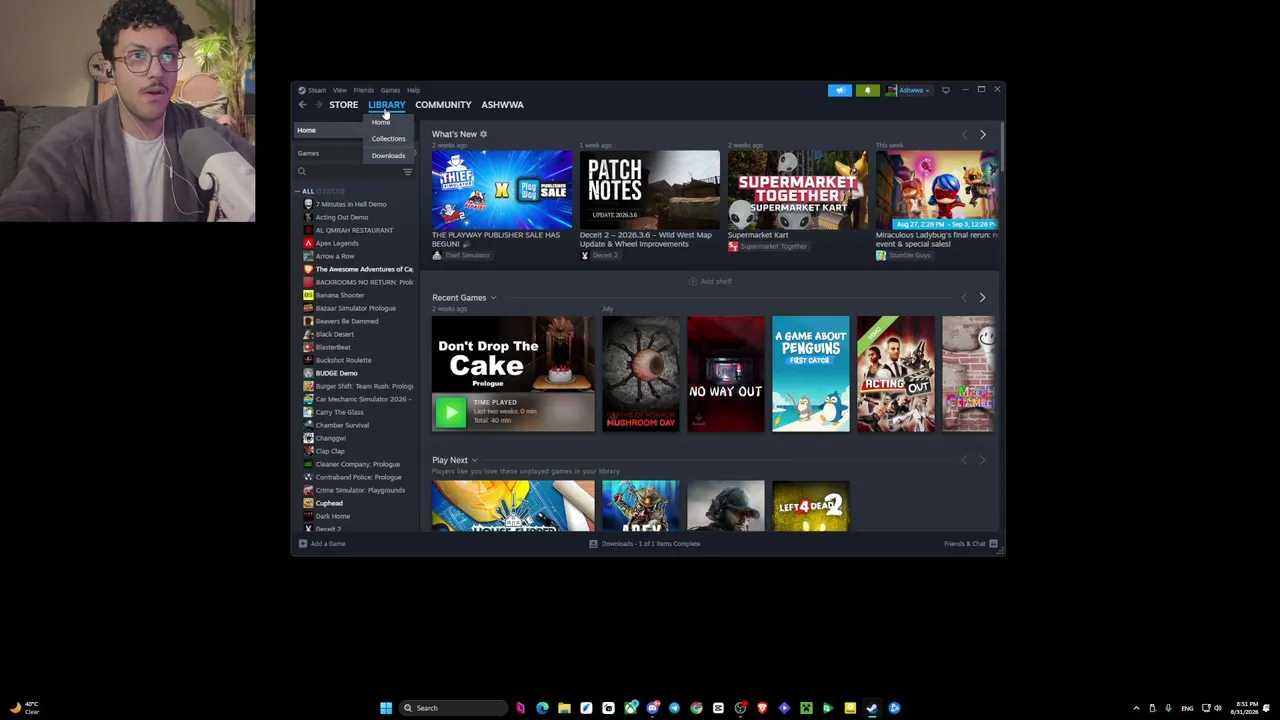The height and width of the screenshot is (720, 1280).
Task: Open the Patch Notes news image
Action: (x=650, y=190)
